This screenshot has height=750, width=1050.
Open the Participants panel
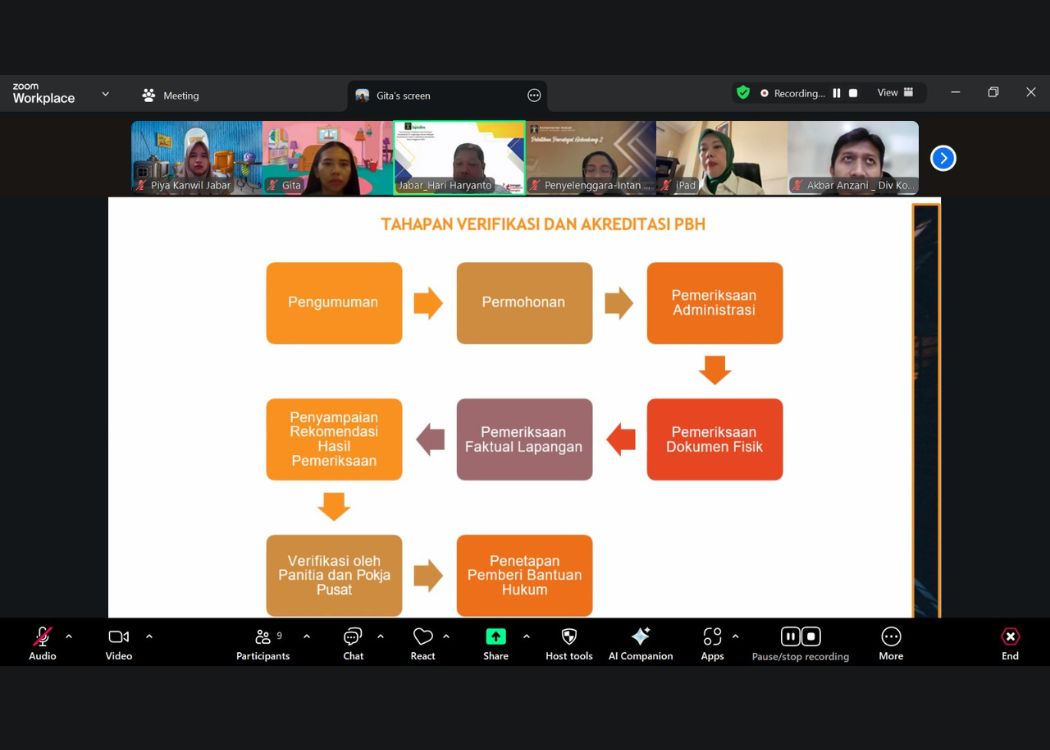point(263,643)
